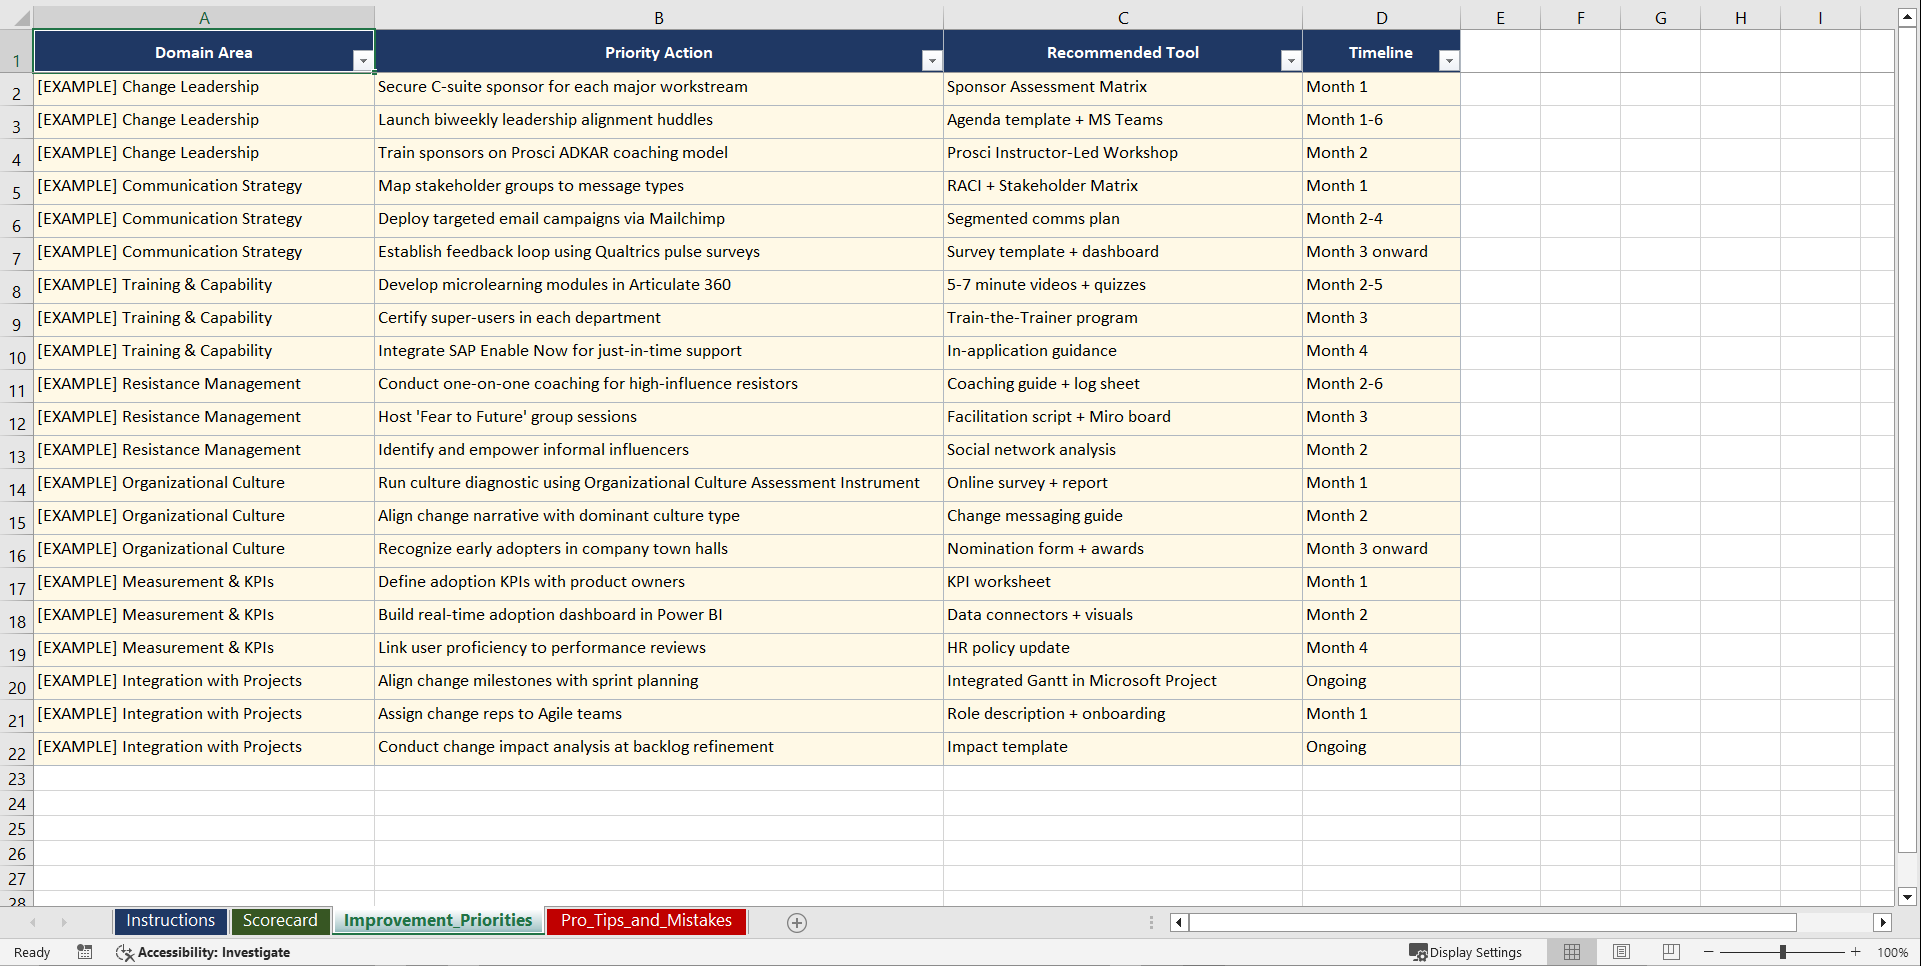Open the Timeline filter dropdown
Image resolution: width=1921 pixels, height=966 pixels.
1448,60
